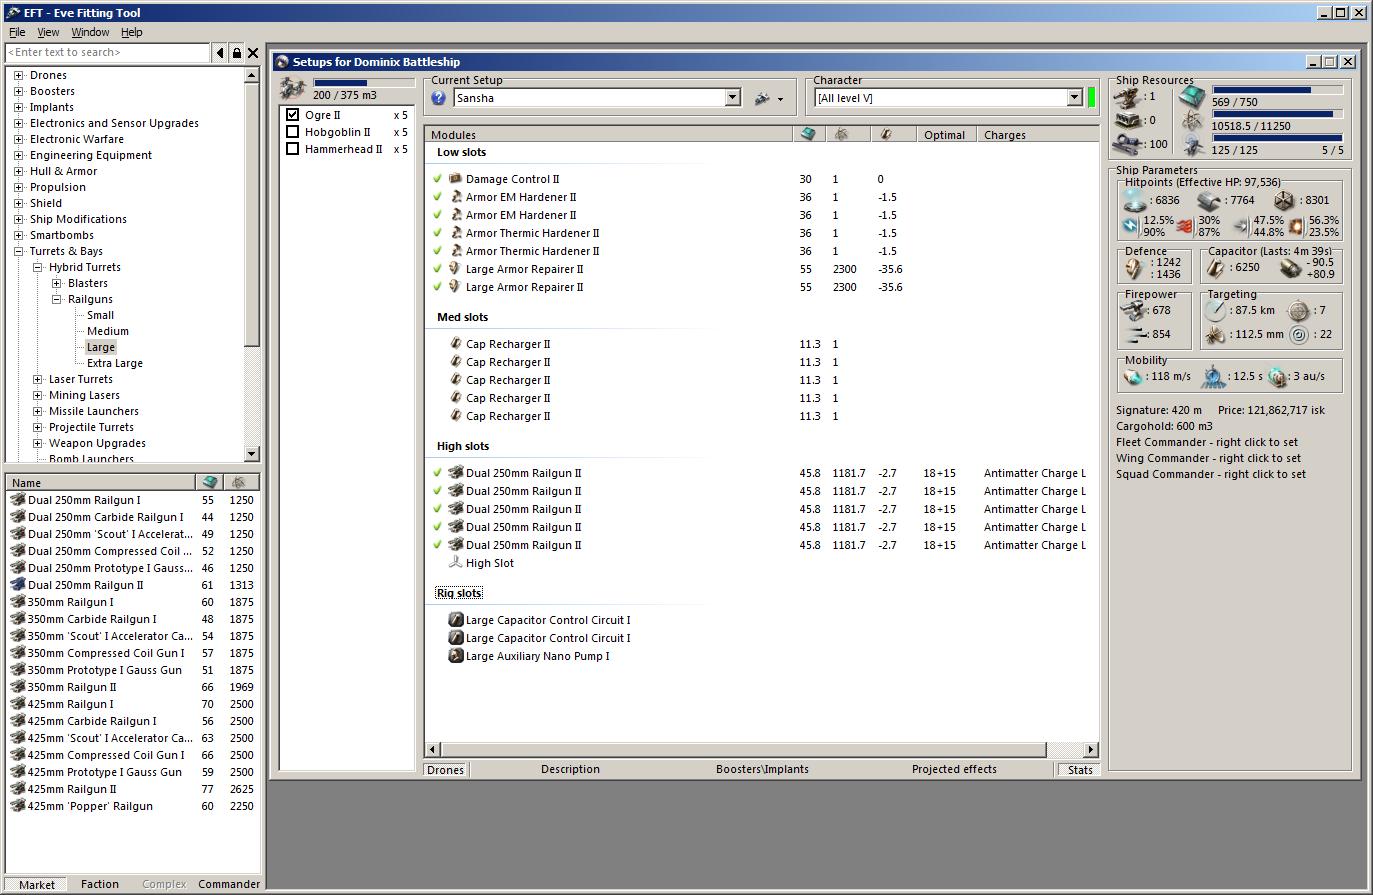Check the Hammerhead II drone checkbox
The width and height of the screenshot is (1373, 895).
[293, 149]
